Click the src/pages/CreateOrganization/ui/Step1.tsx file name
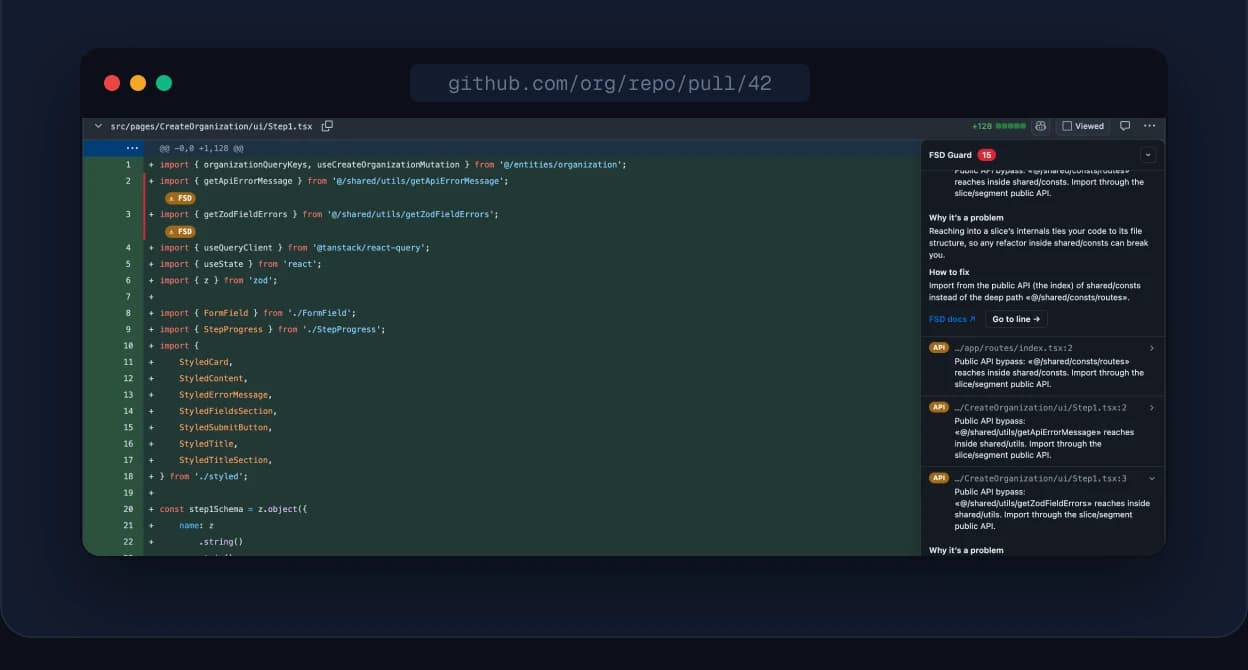This screenshot has height=670, width=1248. [211, 127]
